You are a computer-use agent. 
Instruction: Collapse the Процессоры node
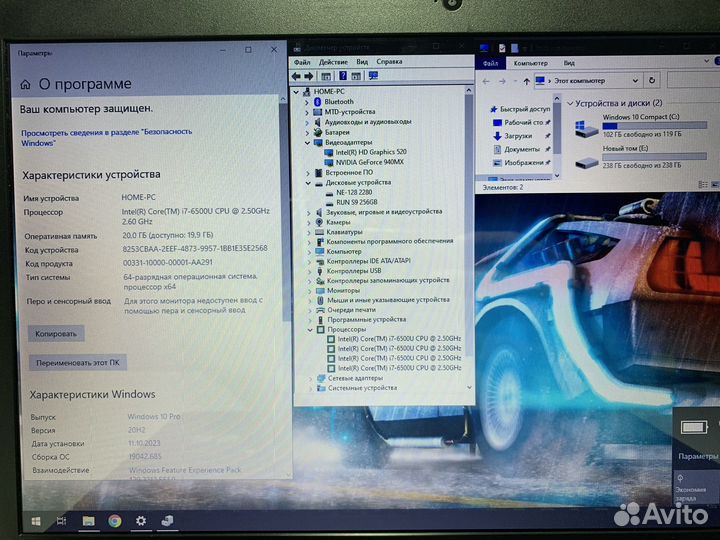310,330
